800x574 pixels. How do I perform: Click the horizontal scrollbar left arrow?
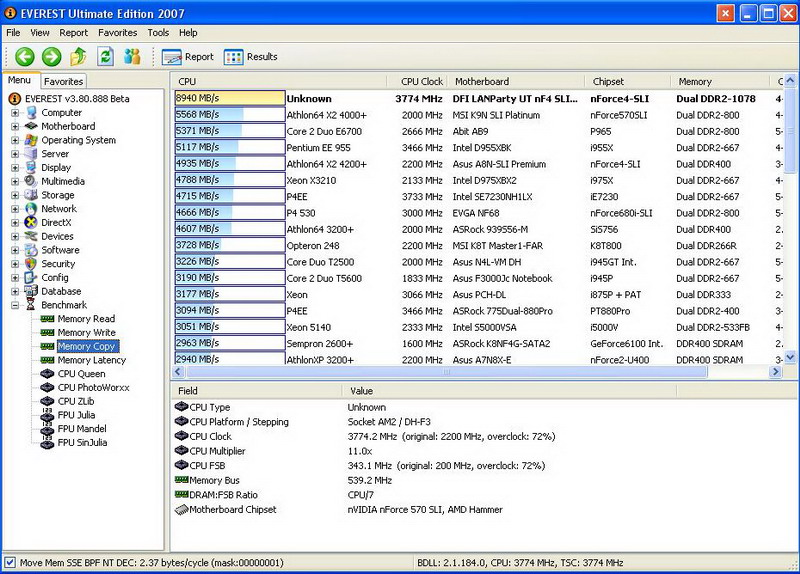[x=179, y=372]
